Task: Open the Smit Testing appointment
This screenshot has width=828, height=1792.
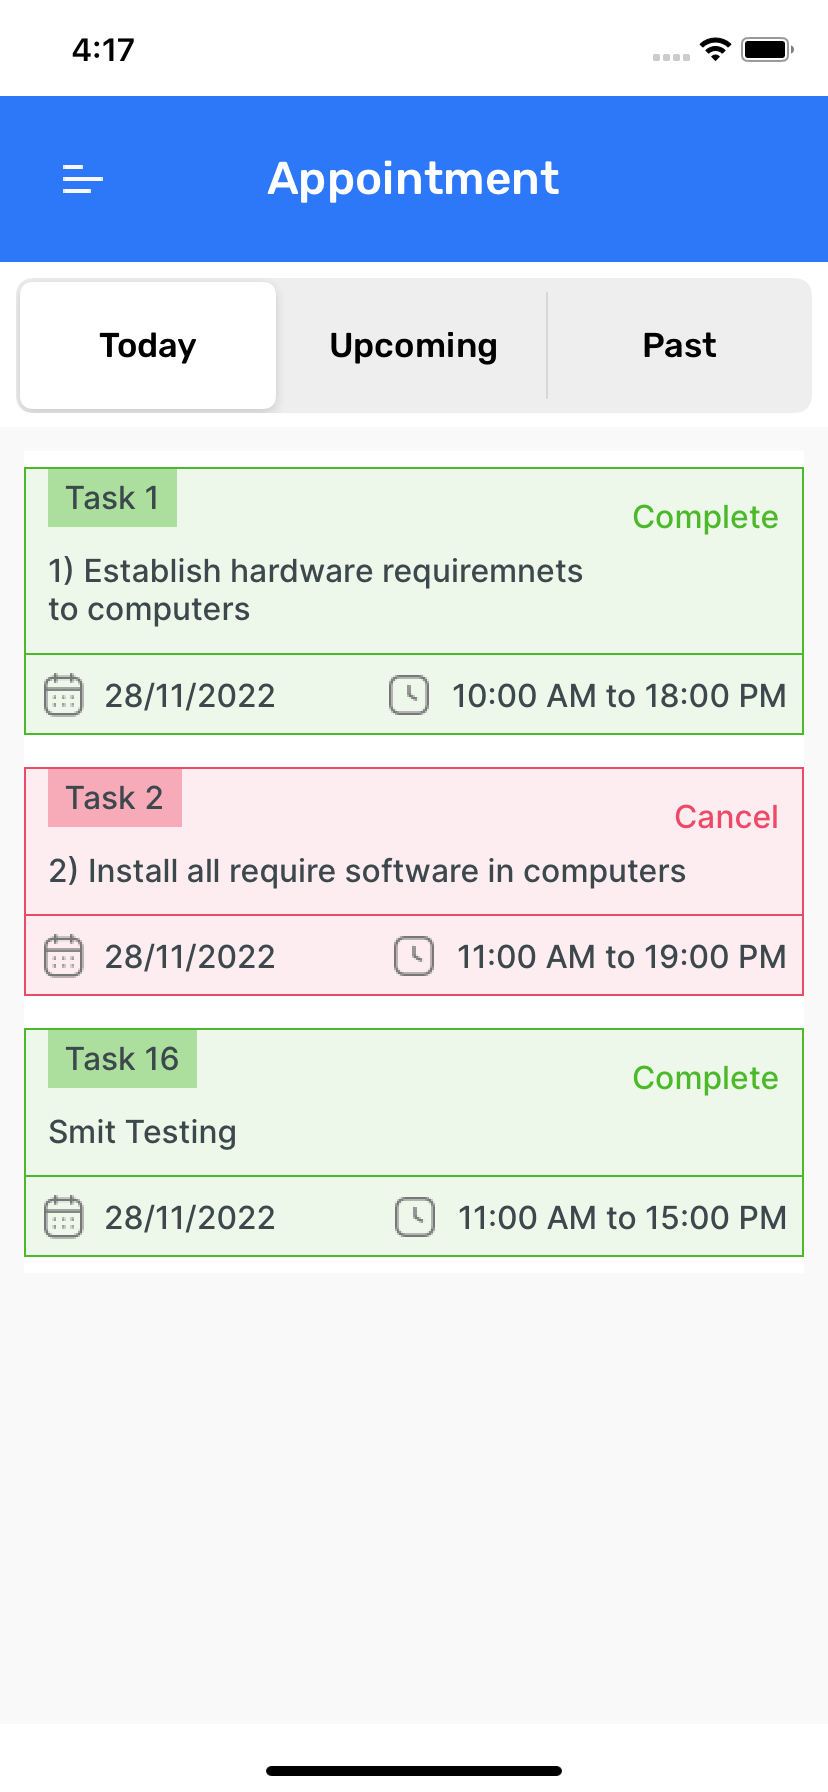Action: (143, 1132)
